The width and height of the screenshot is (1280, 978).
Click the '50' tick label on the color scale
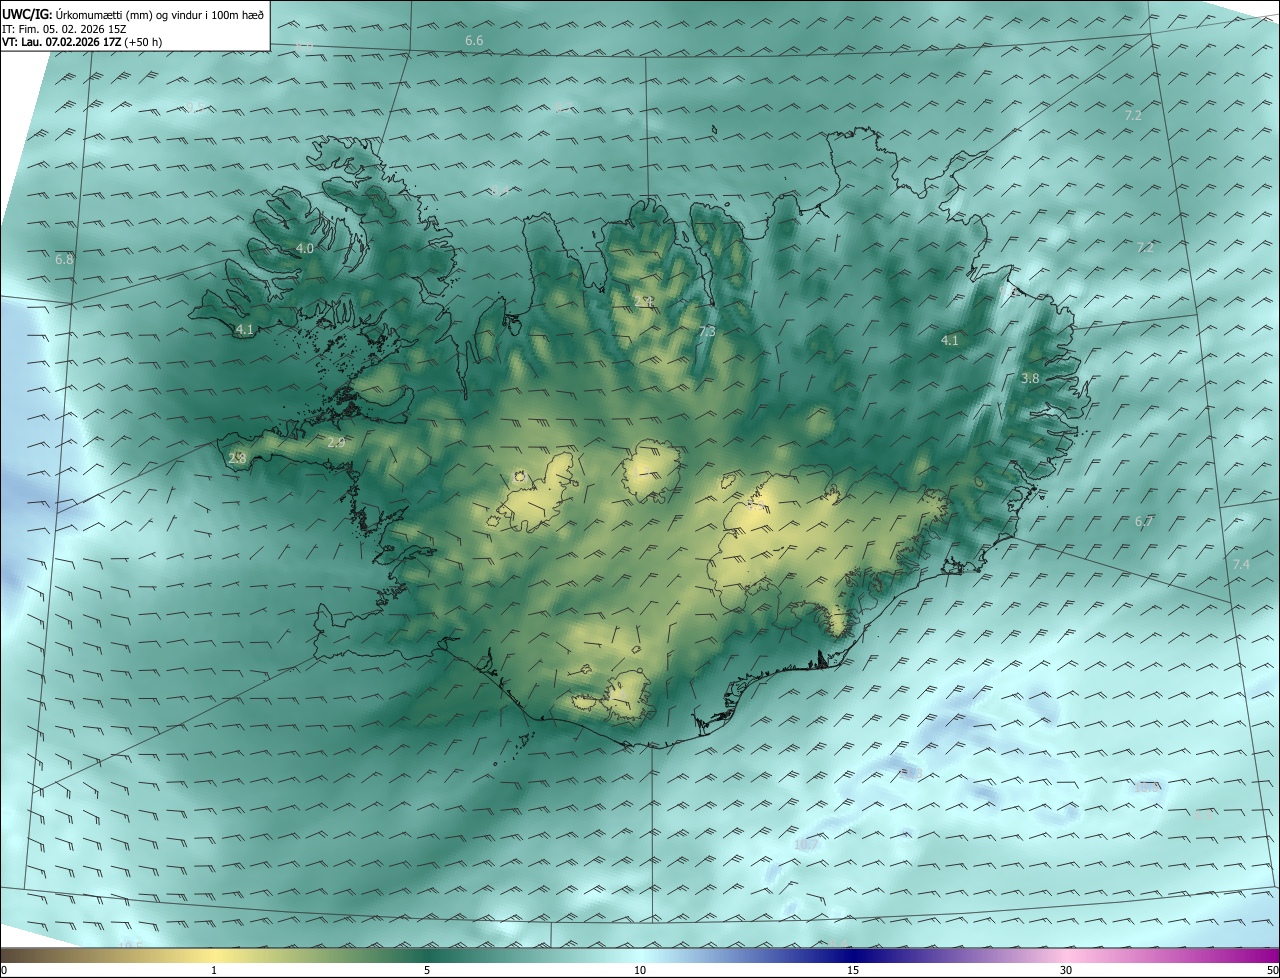(x=1272, y=970)
